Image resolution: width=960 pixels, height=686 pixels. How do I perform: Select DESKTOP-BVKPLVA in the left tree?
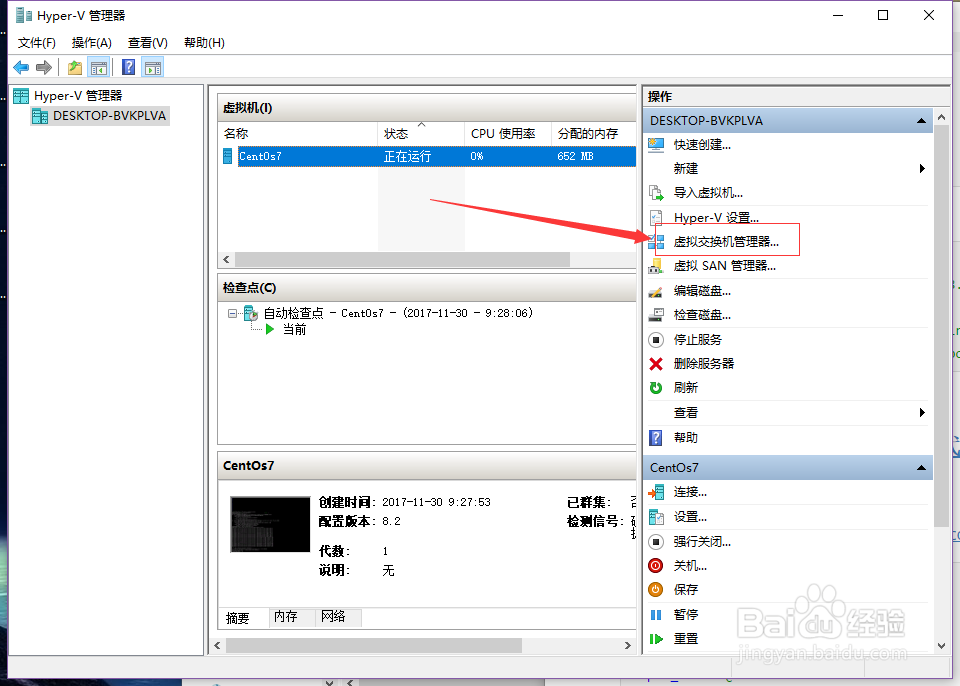[x=109, y=116]
